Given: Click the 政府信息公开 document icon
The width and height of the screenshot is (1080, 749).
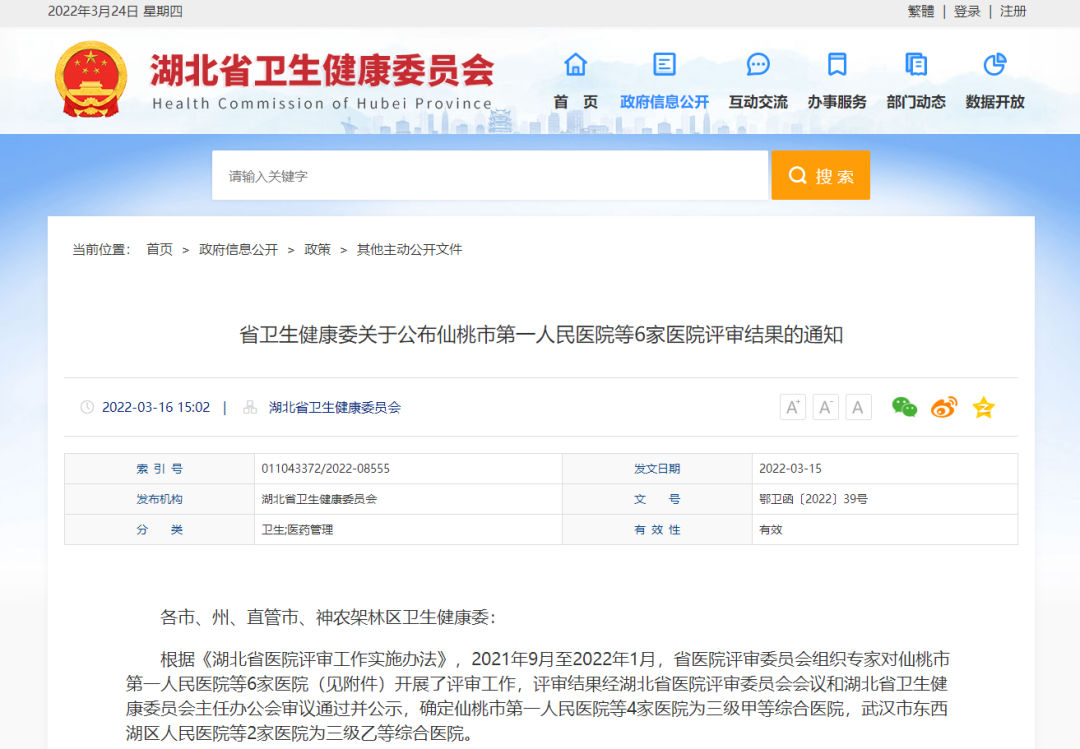Looking at the screenshot, I should pyautogui.click(x=664, y=65).
